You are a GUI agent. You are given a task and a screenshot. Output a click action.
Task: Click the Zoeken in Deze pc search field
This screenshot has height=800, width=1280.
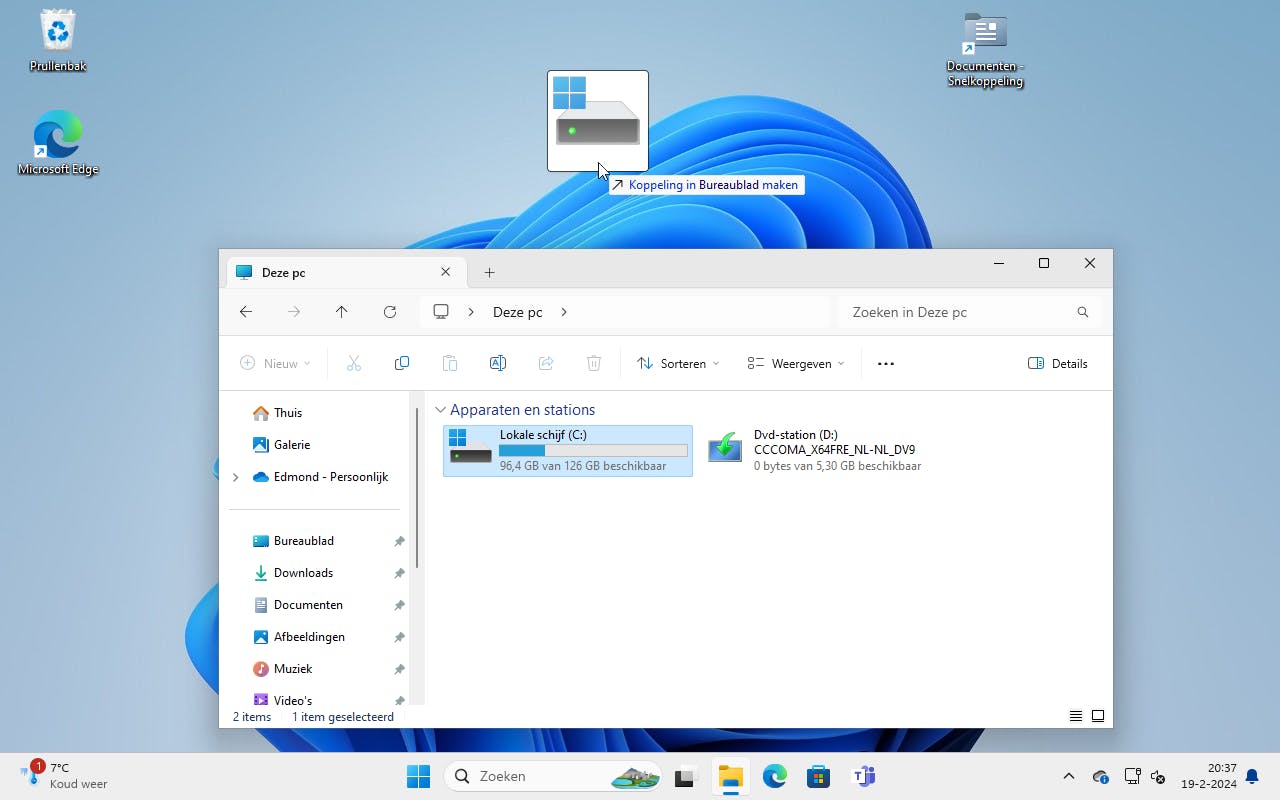click(960, 312)
